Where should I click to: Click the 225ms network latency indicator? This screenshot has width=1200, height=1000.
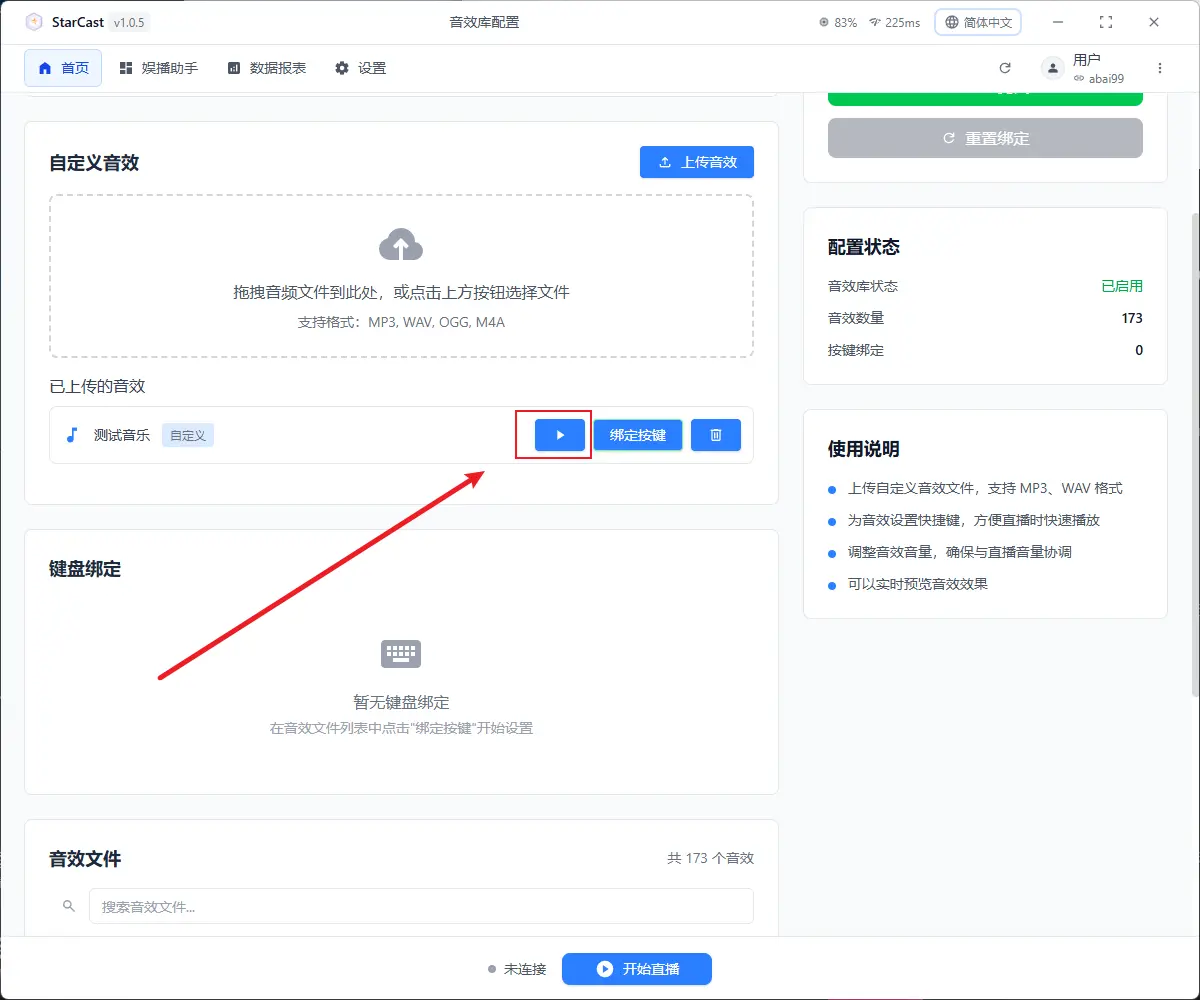tap(894, 22)
